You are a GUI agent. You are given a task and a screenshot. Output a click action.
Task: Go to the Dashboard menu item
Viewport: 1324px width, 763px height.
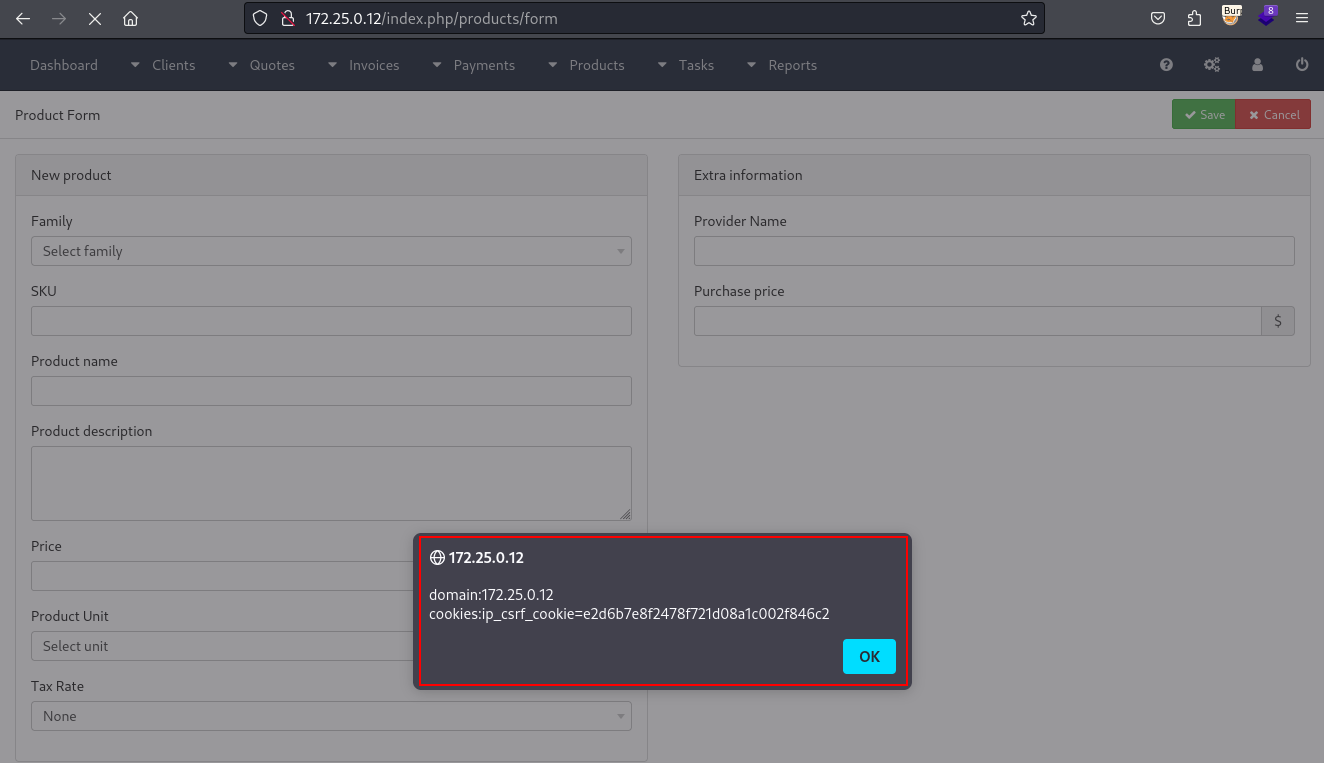(63, 64)
